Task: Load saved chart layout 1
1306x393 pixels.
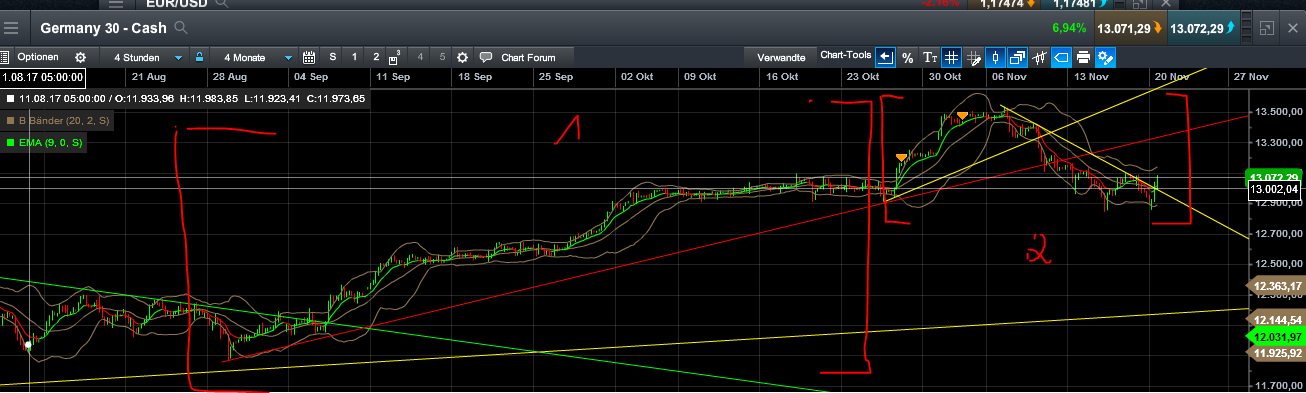Action: coord(354,57)
